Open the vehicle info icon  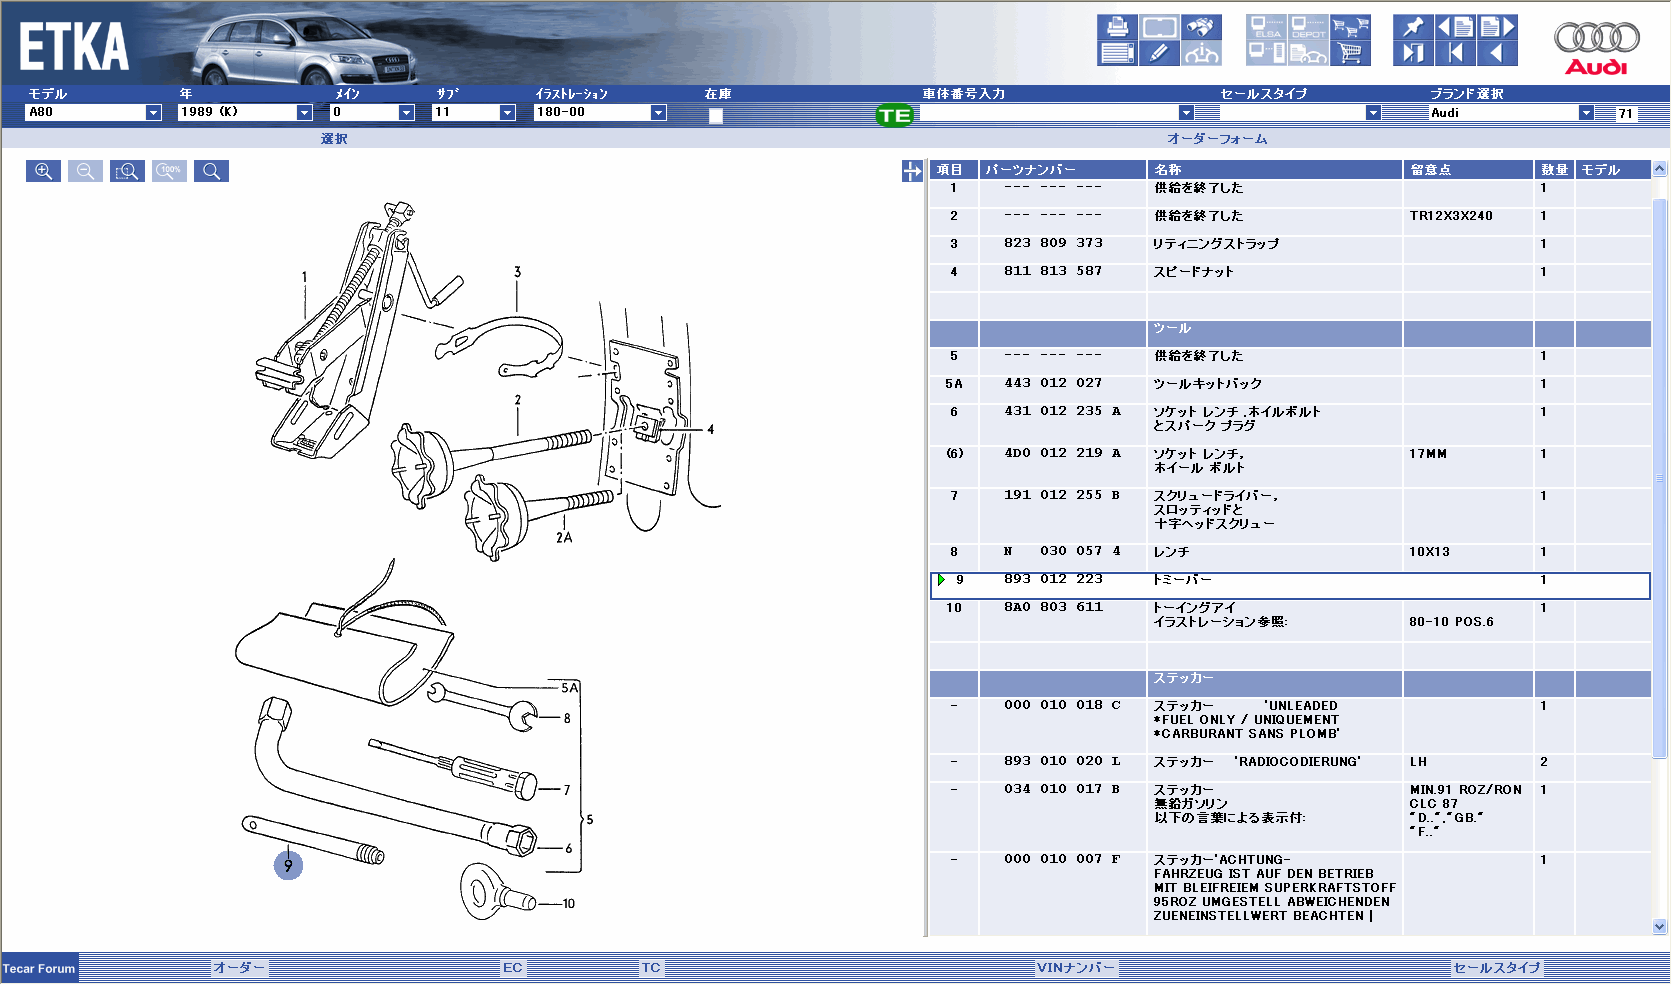pos(1202,53)
